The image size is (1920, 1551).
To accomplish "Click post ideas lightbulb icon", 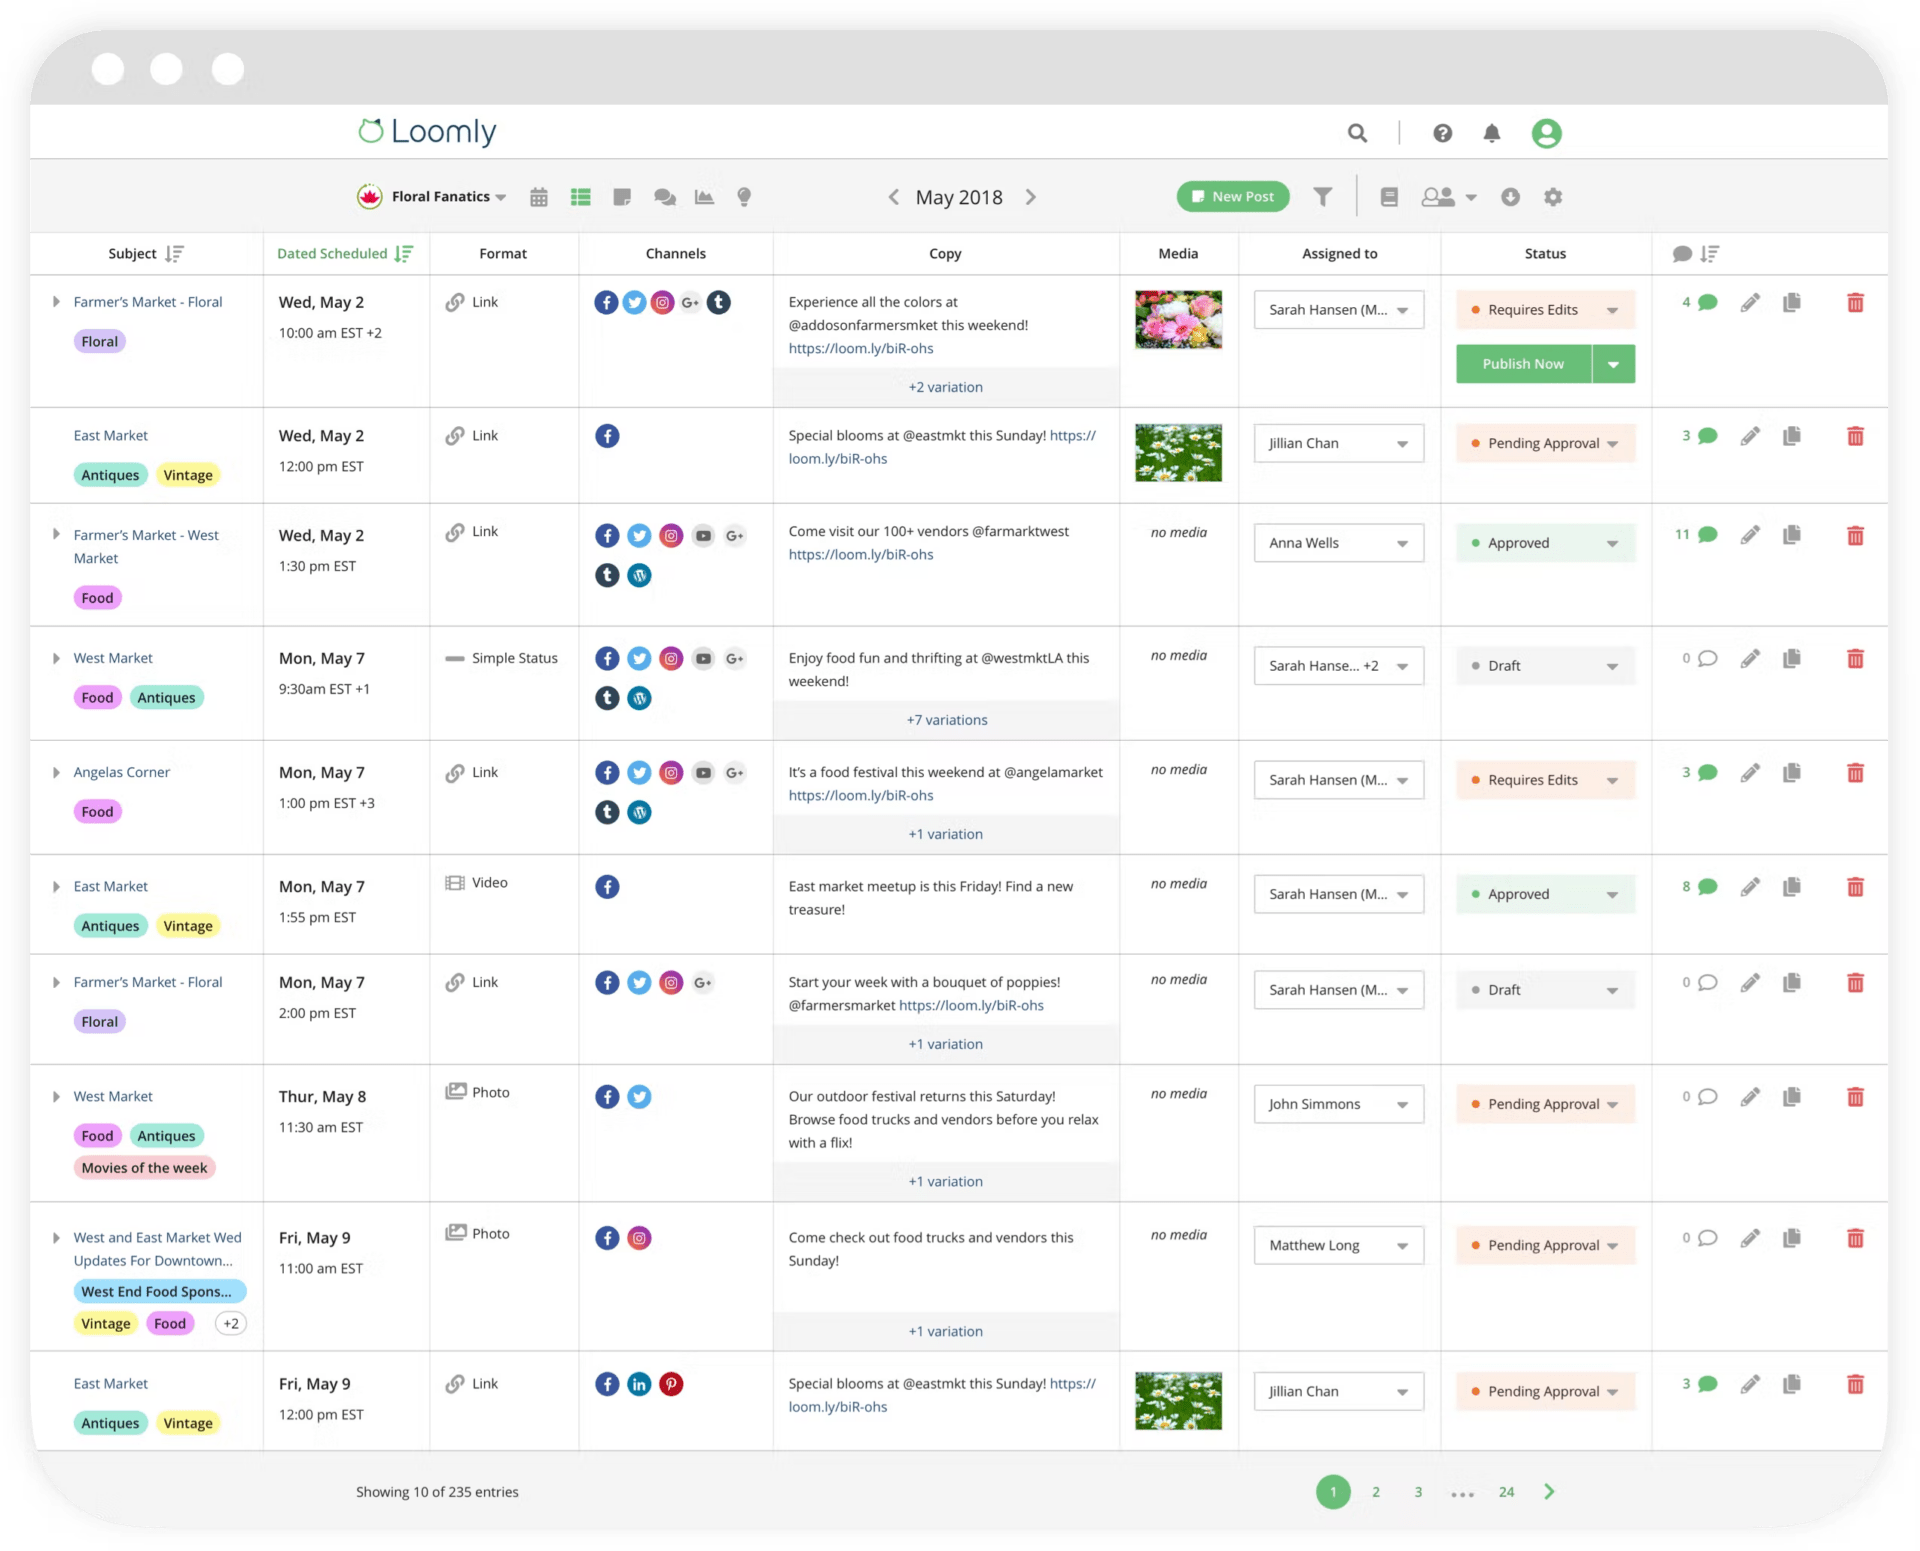I will [x=744, y=197].
